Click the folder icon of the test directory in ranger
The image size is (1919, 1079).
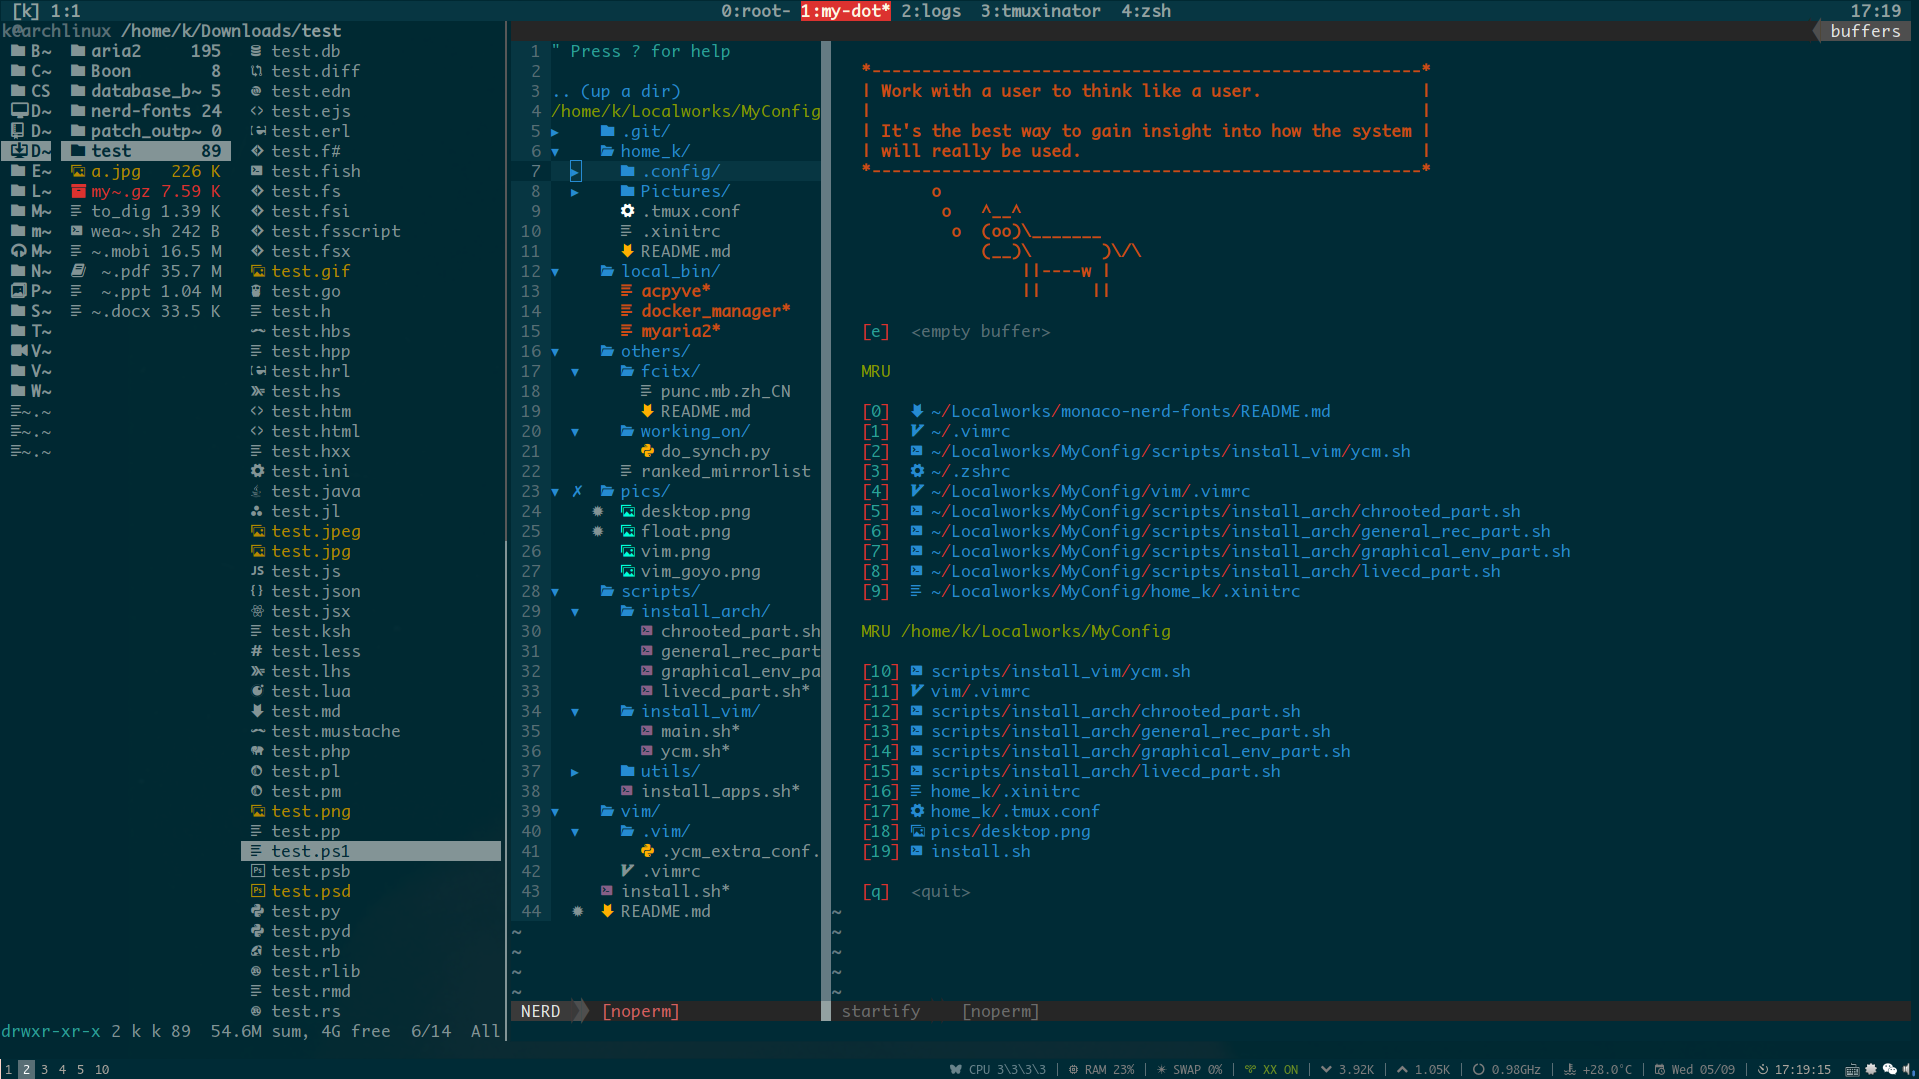[x=77, y=151]
